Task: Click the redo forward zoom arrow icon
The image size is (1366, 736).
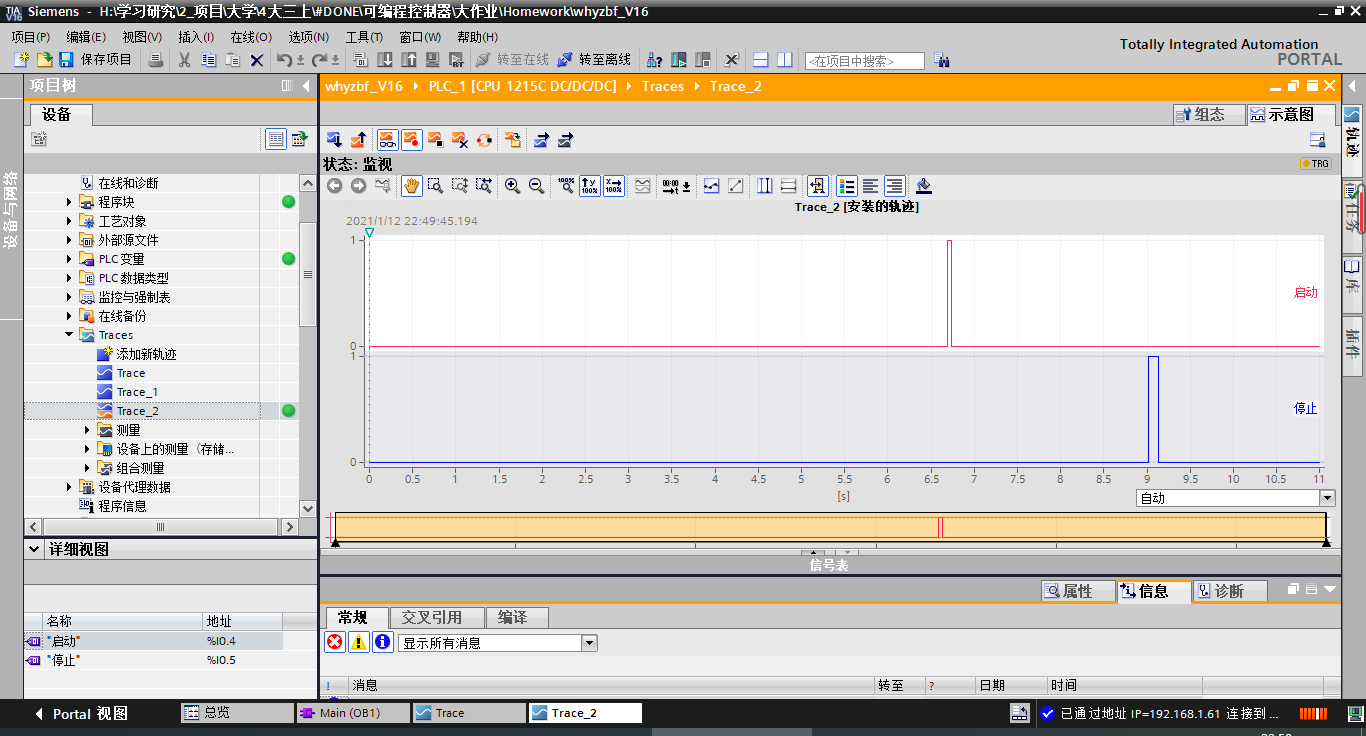Action: [358, 186]
